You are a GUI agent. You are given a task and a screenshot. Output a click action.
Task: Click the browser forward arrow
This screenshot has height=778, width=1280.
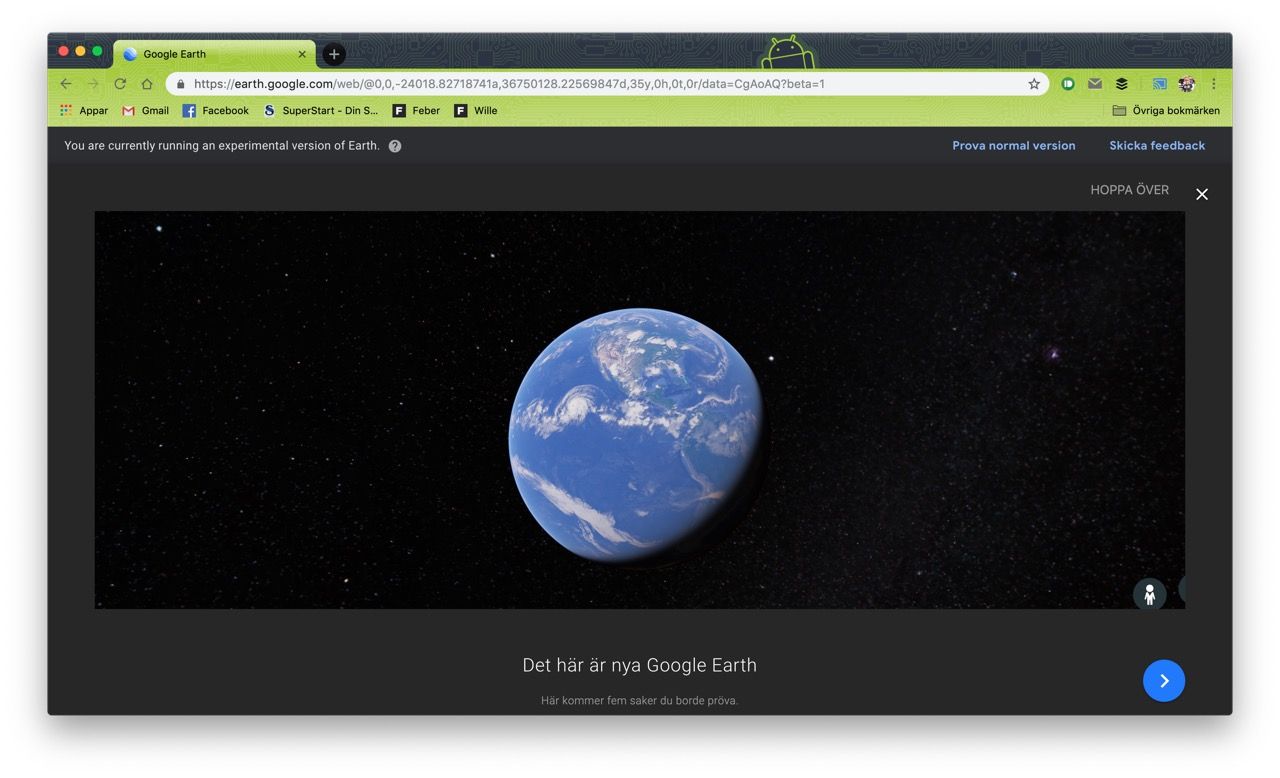click(x=93, y=84)
